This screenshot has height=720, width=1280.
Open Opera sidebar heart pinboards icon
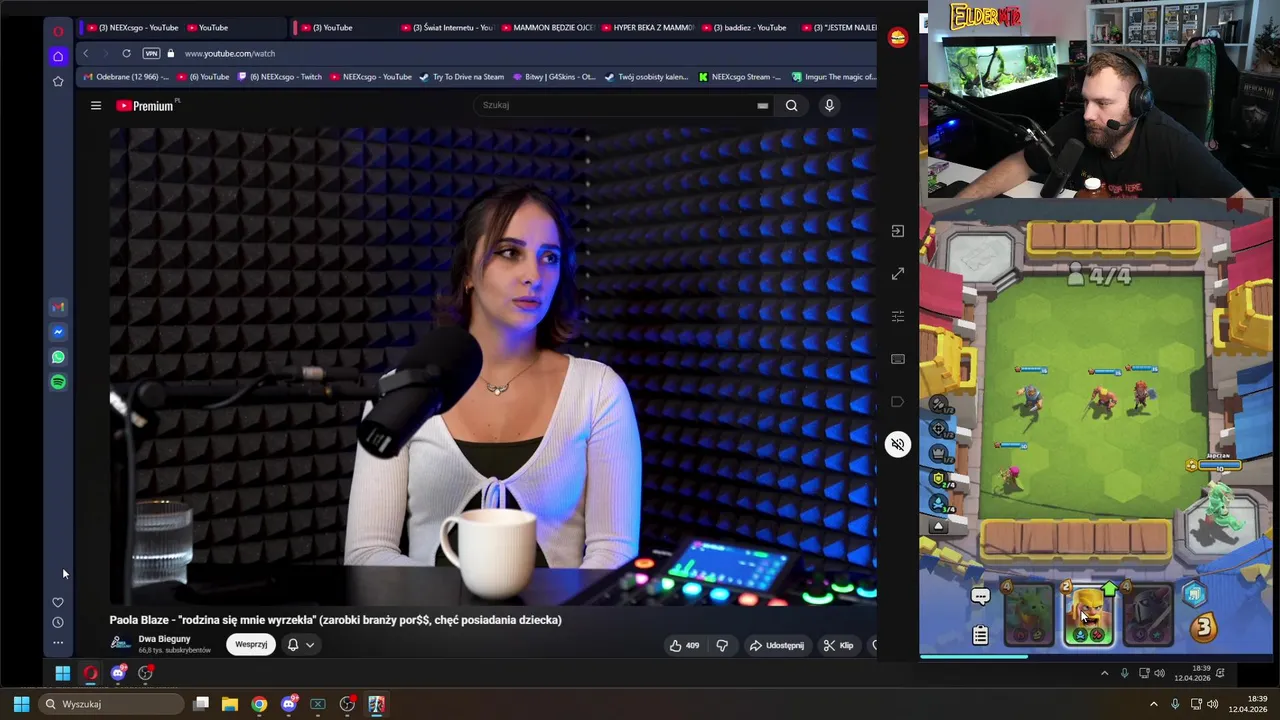point(58,602)
